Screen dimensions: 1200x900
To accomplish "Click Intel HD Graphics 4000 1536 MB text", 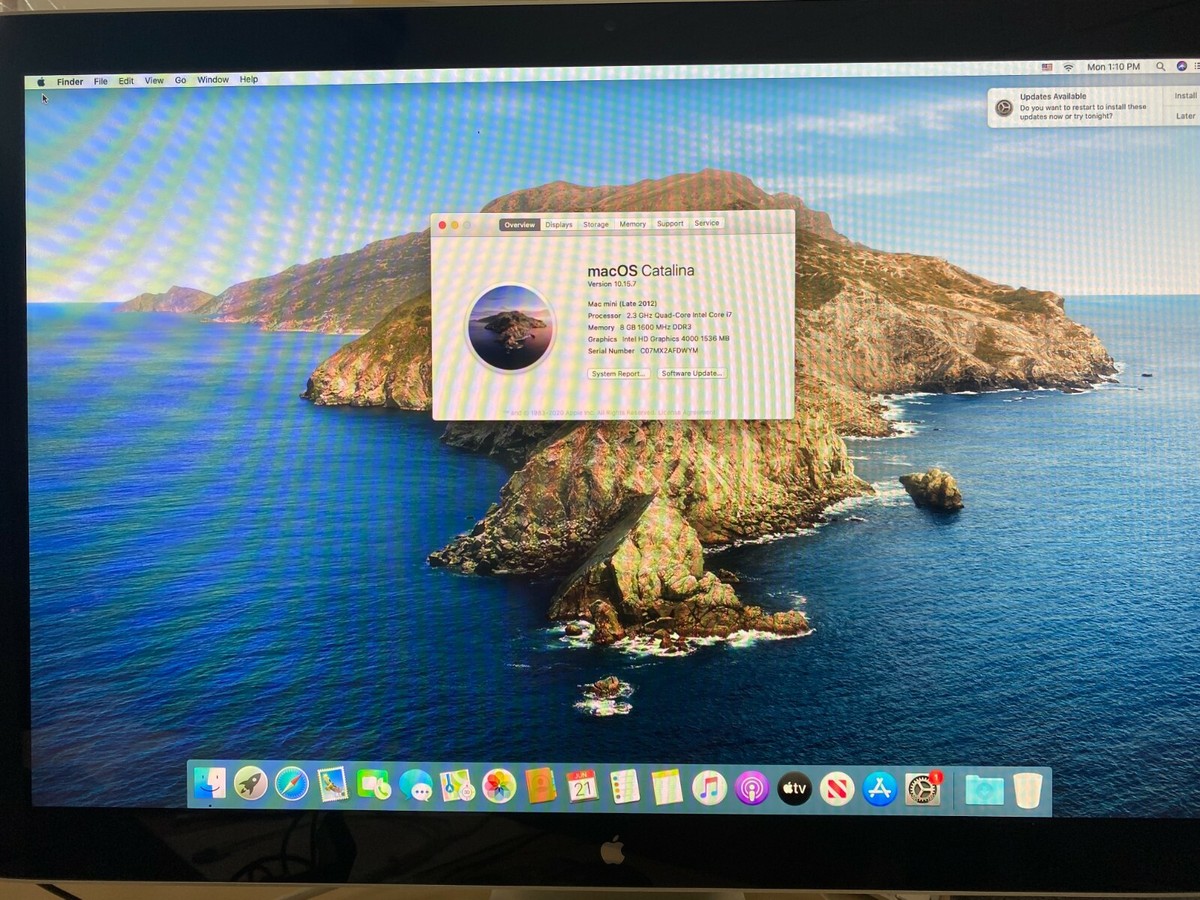I will coord(676,339).
